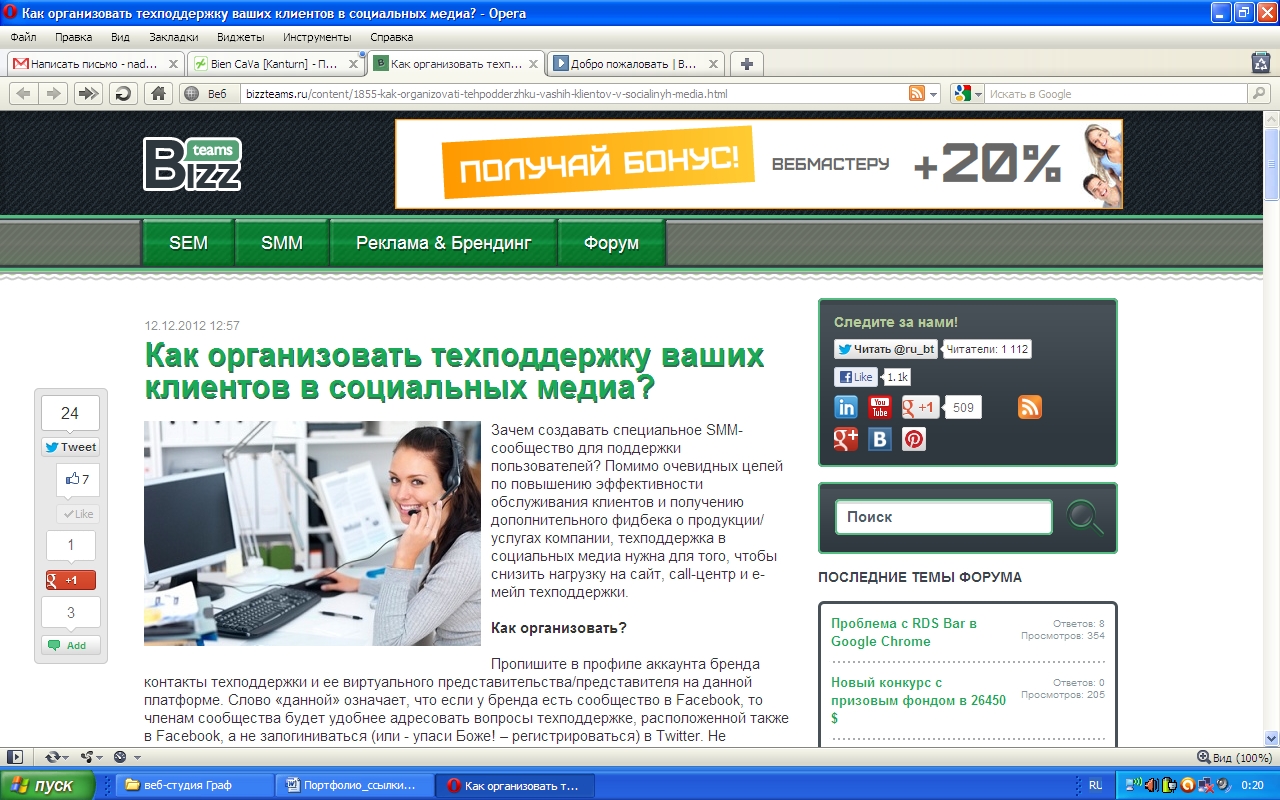
Task: Expand the address bar RSS dropdown arrow
Action: click(934, 94)
